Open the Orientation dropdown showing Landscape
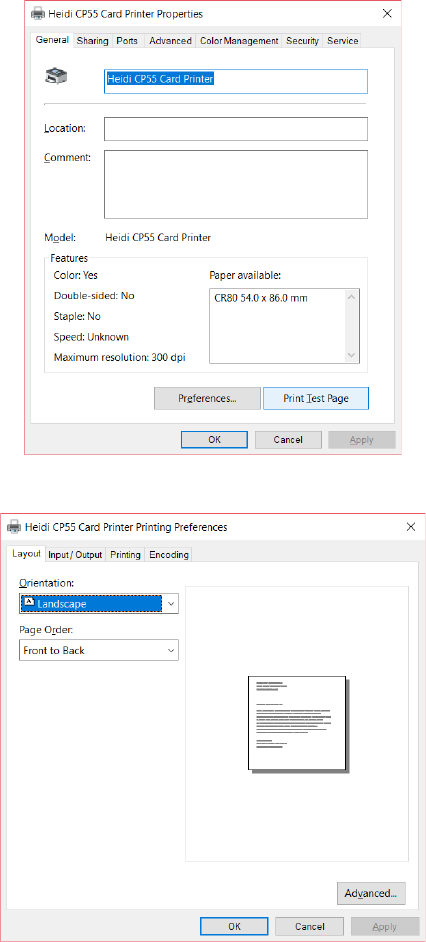 tap(99, 604)
